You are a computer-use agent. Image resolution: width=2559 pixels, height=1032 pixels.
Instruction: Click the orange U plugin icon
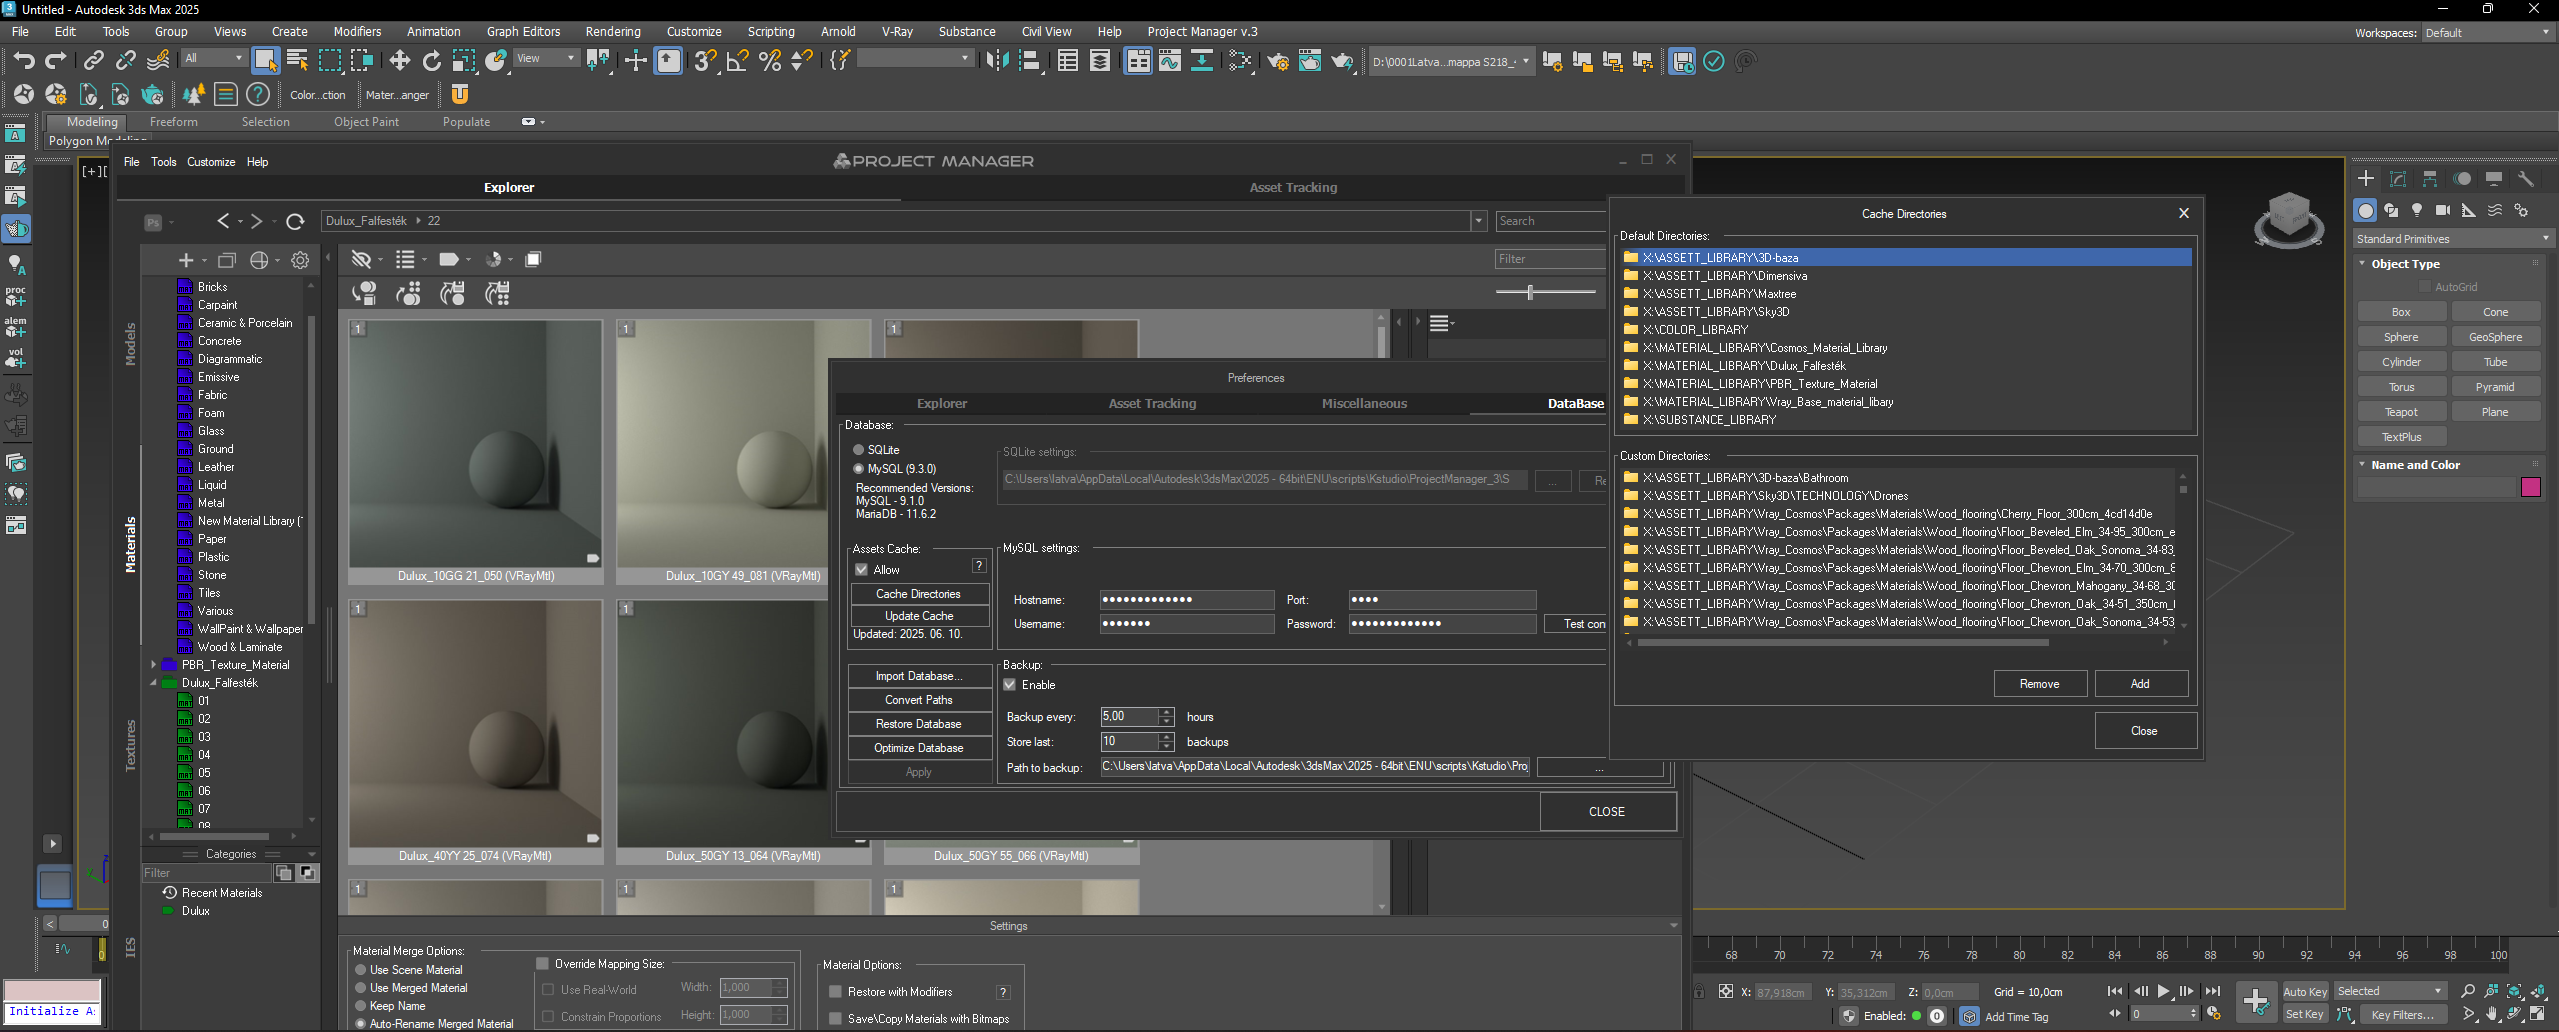(460, 94)
